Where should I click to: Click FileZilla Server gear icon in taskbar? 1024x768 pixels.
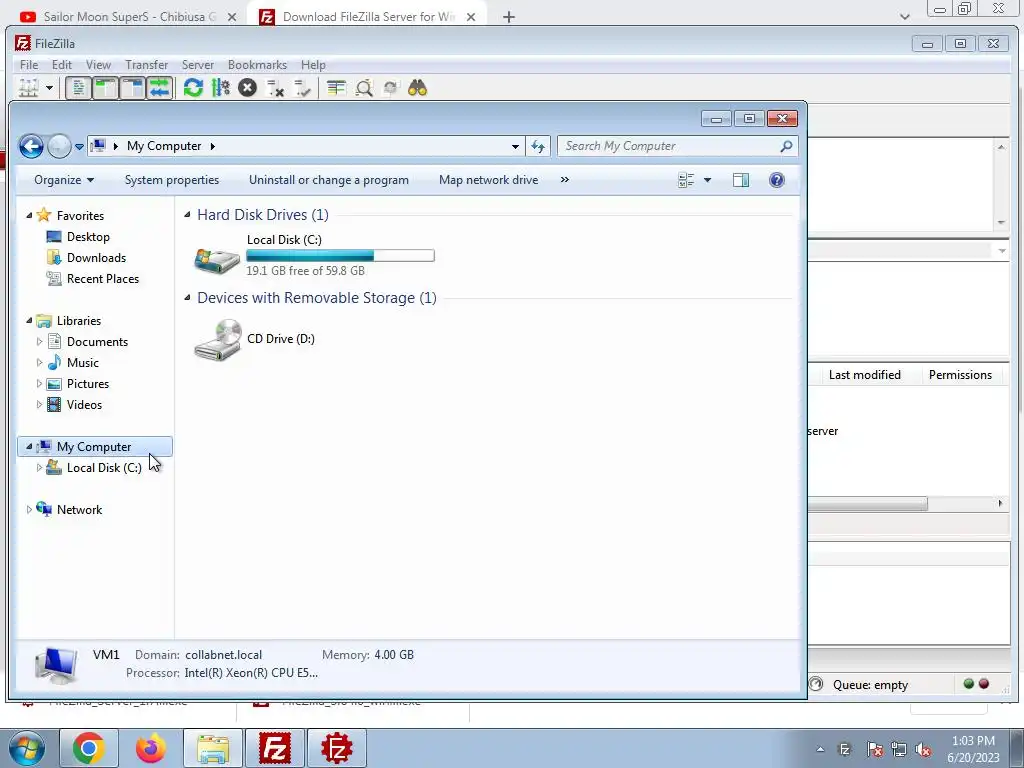(336, 748)
